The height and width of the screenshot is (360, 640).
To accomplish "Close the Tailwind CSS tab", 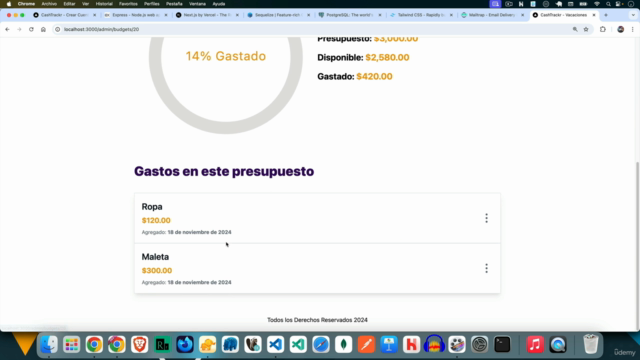I will pyautogui.click(x=451, y=15).
